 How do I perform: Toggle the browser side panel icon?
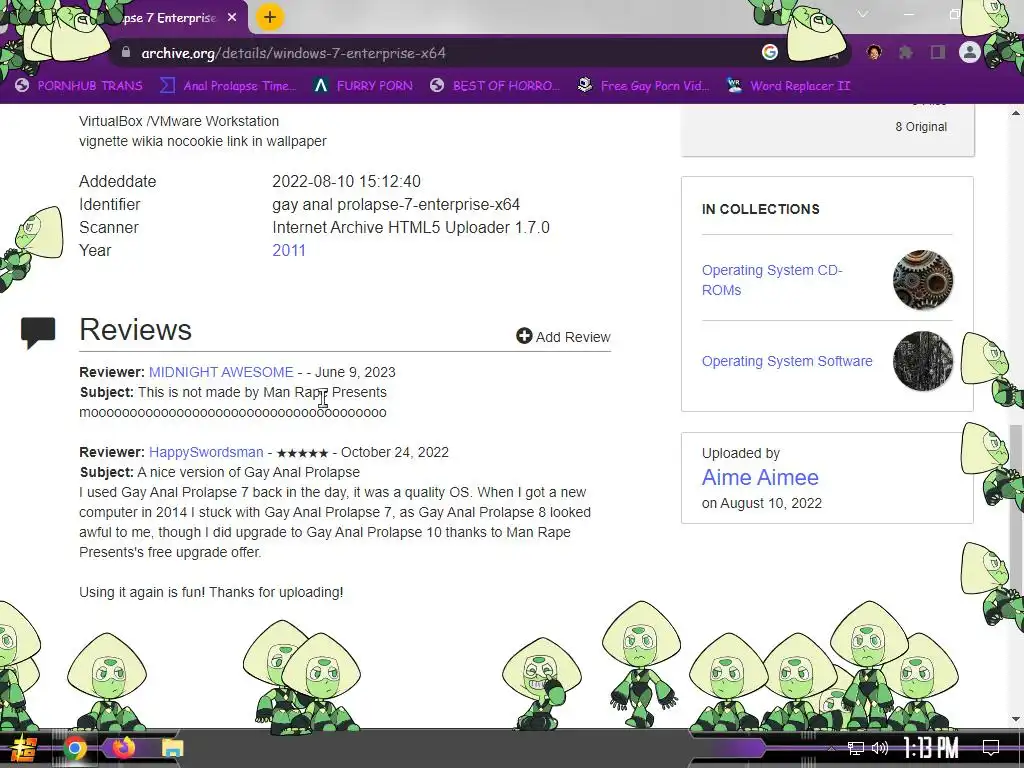(x=938, y=52)
